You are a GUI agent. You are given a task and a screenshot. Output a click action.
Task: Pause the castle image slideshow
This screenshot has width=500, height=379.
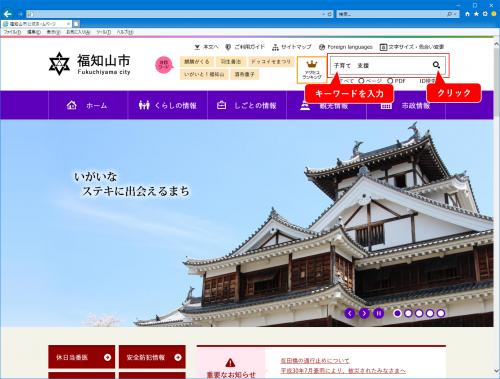pos(379,313)
